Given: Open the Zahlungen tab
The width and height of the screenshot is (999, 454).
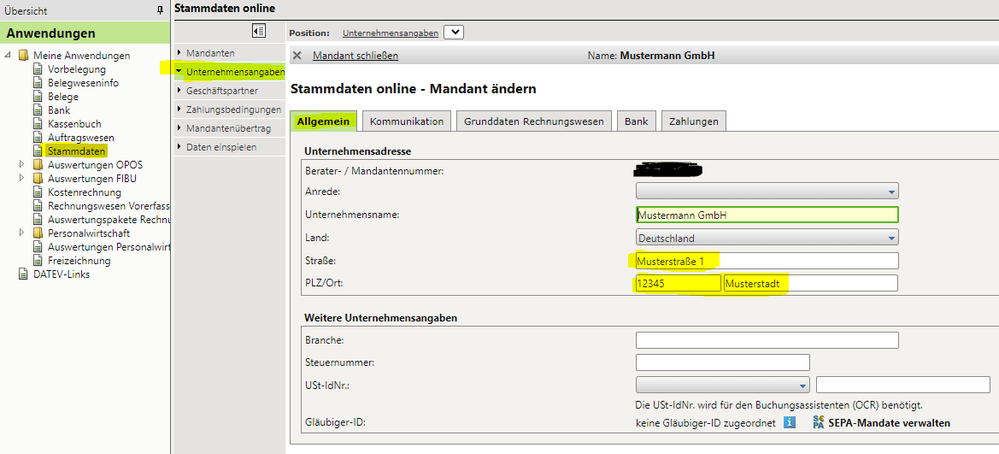Looking at the screenshot, I should click(693, 121).
